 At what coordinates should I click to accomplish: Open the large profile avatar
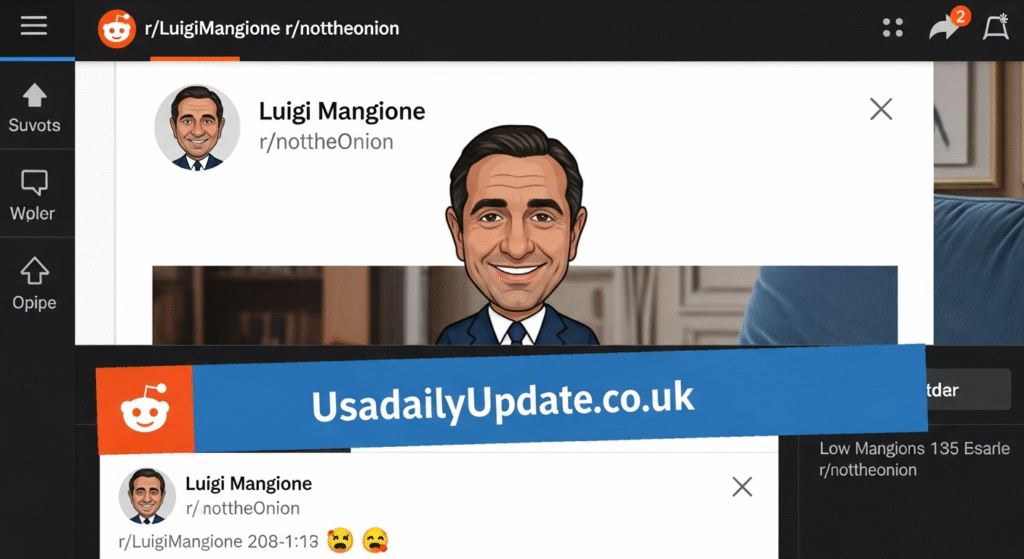(197, 127)
